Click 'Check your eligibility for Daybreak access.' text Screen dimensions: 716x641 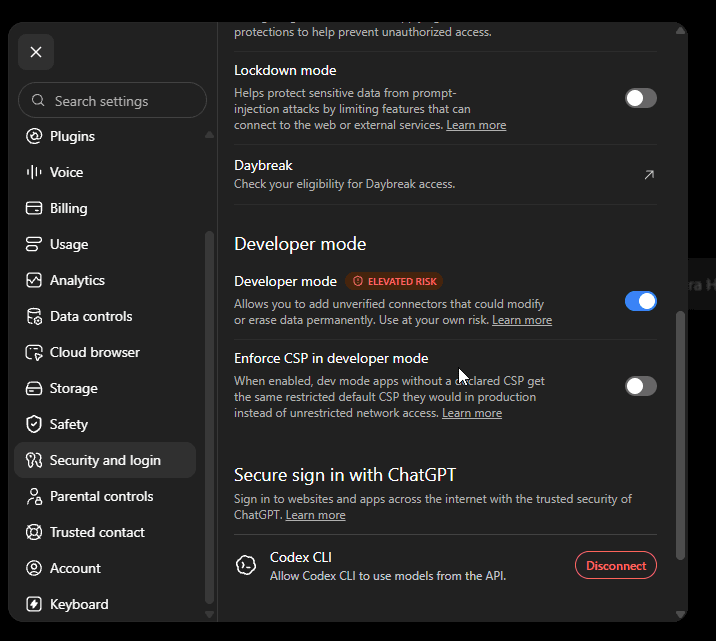coord(345,184)
